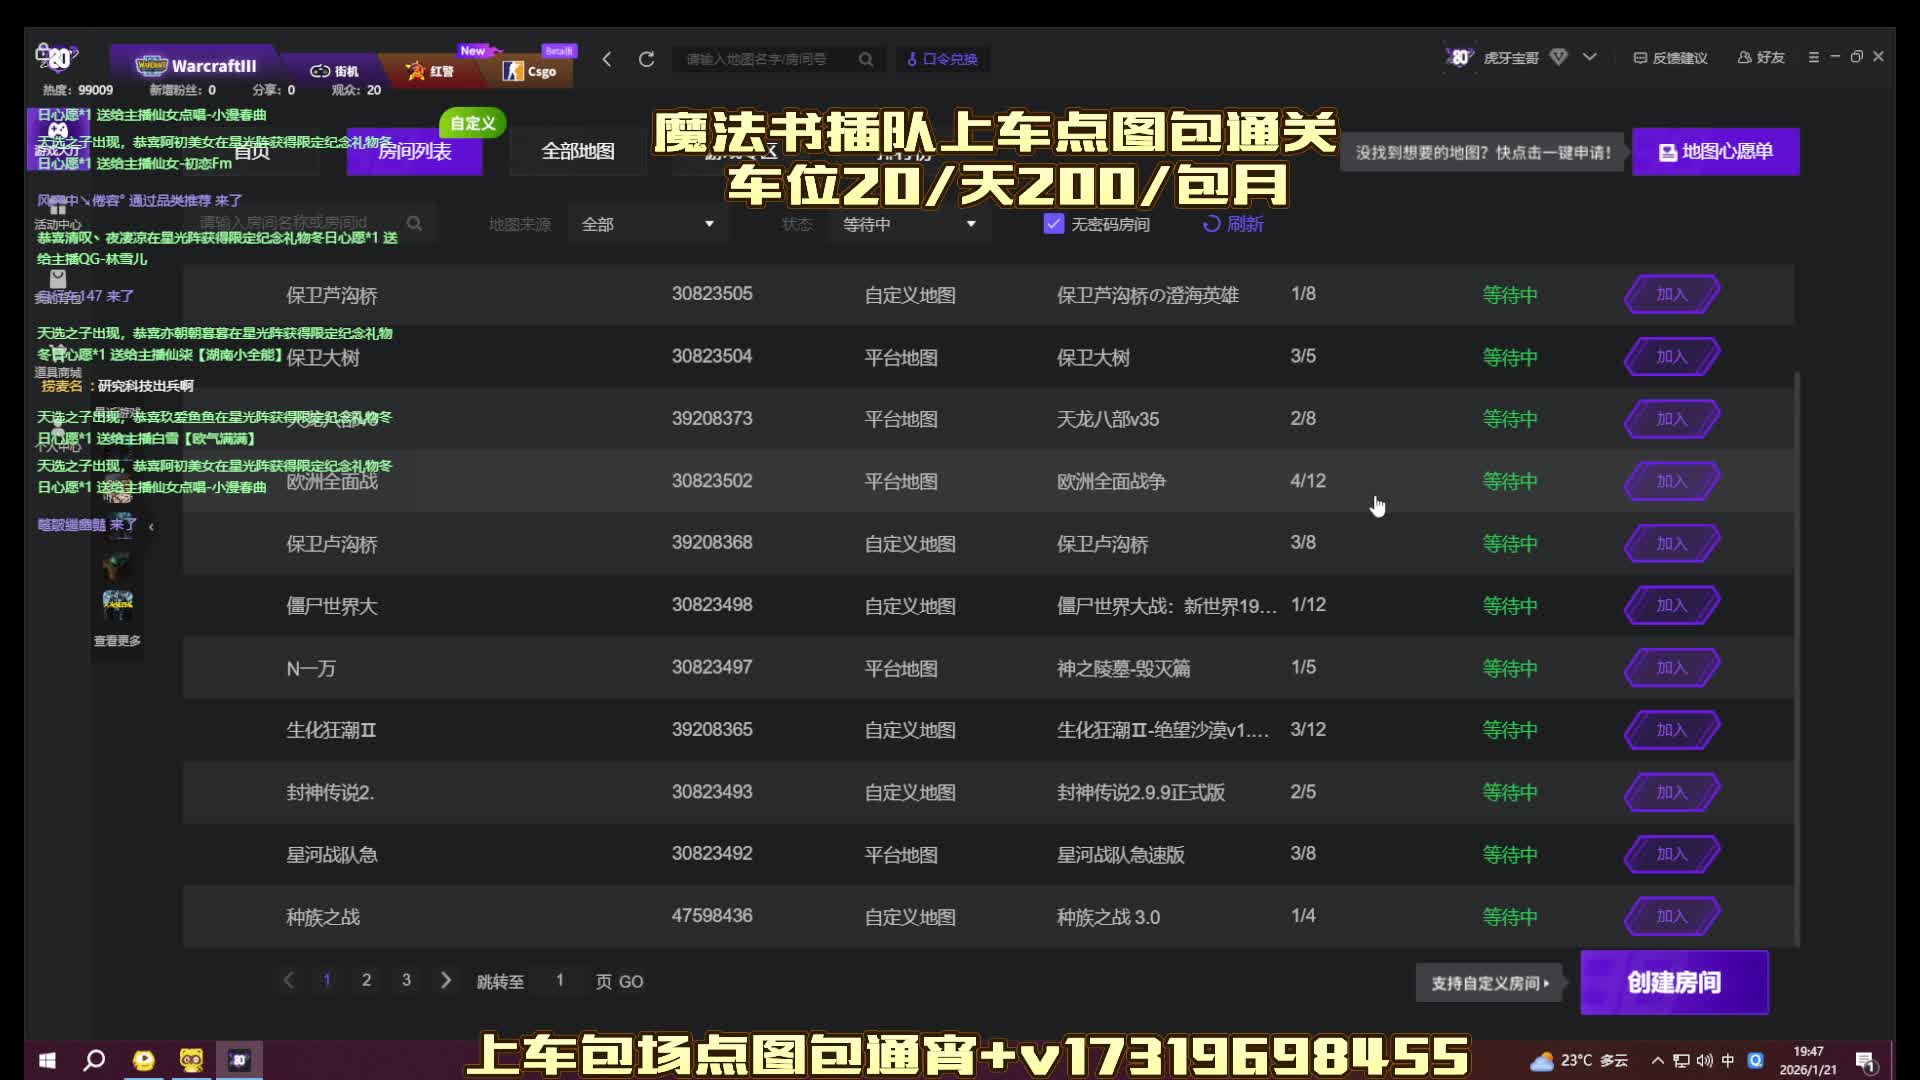Open the 地图心愿单 button
Image resolution: width=1920 pixels, height=1080 pixels.
tap(1715, 151)
